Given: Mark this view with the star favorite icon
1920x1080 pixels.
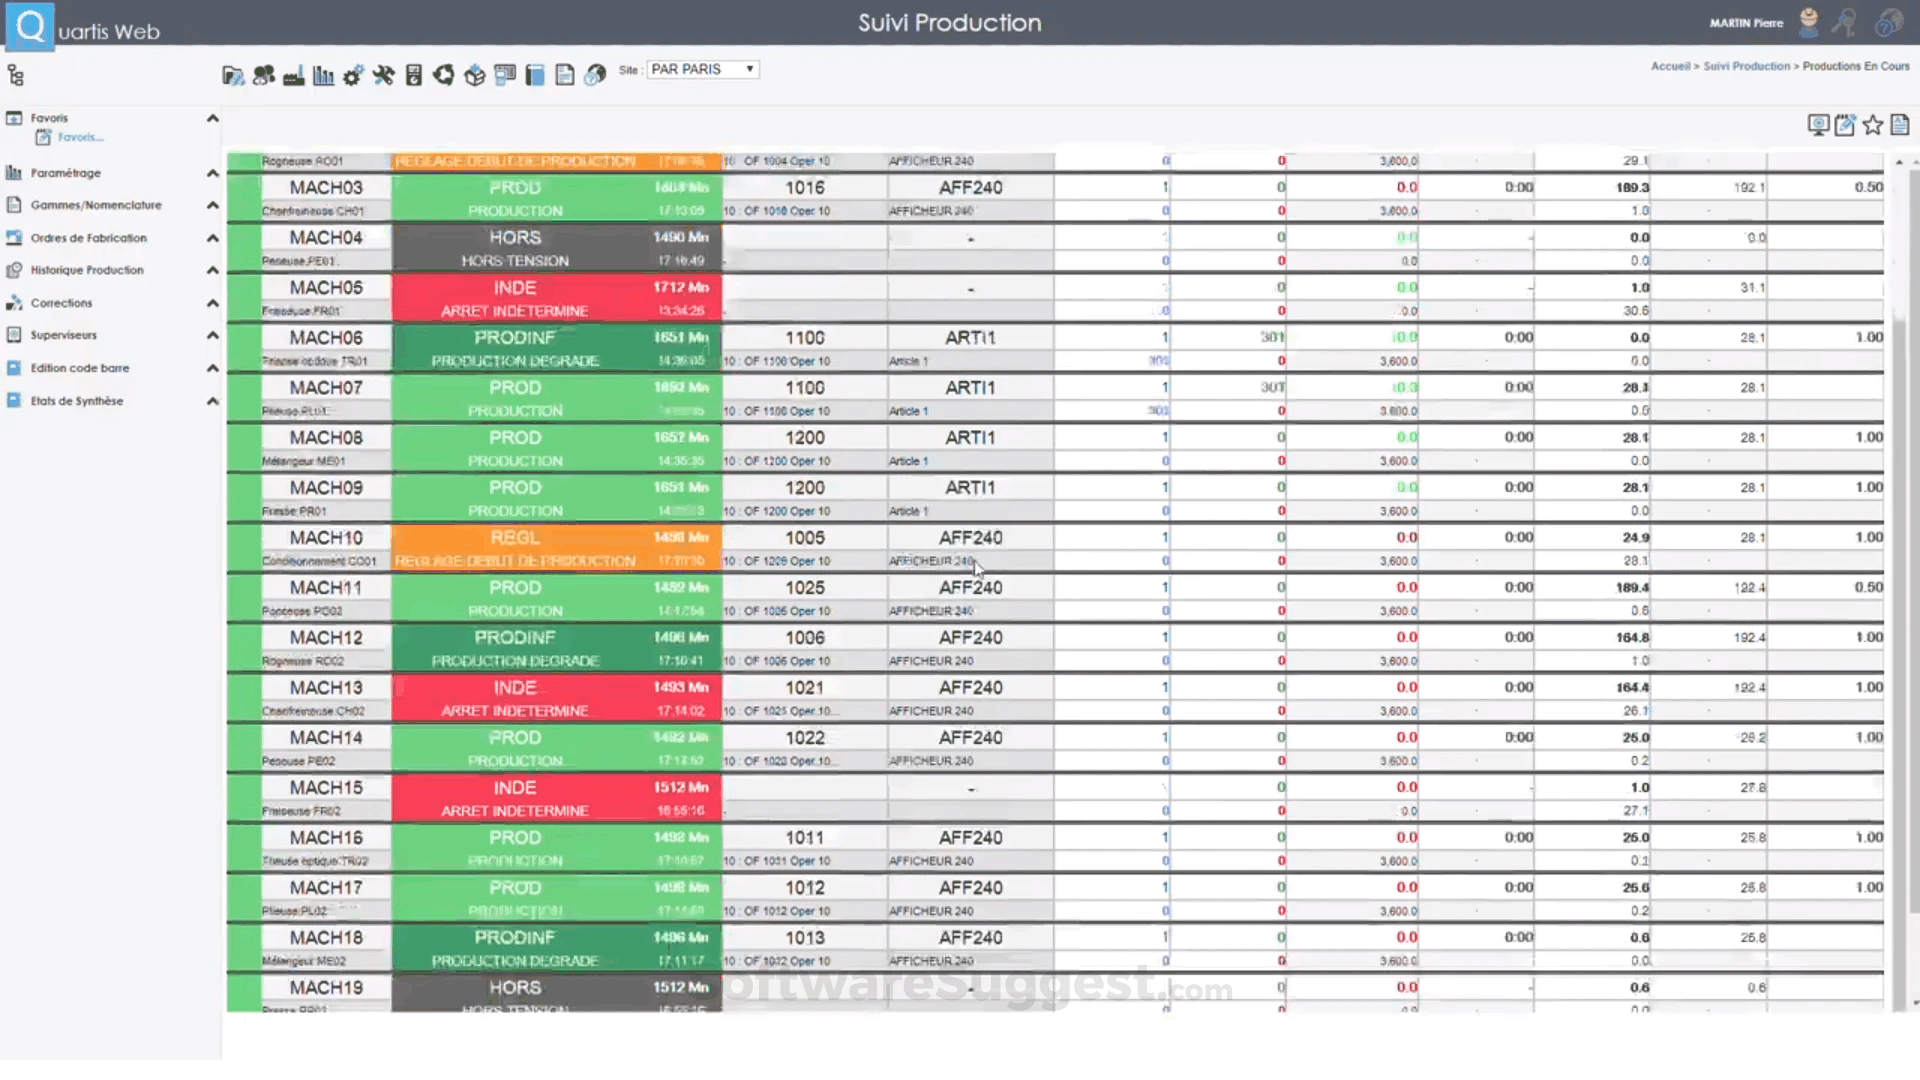Looking at the screenshot, I should pyautogui.click(x=1873, y=124).
